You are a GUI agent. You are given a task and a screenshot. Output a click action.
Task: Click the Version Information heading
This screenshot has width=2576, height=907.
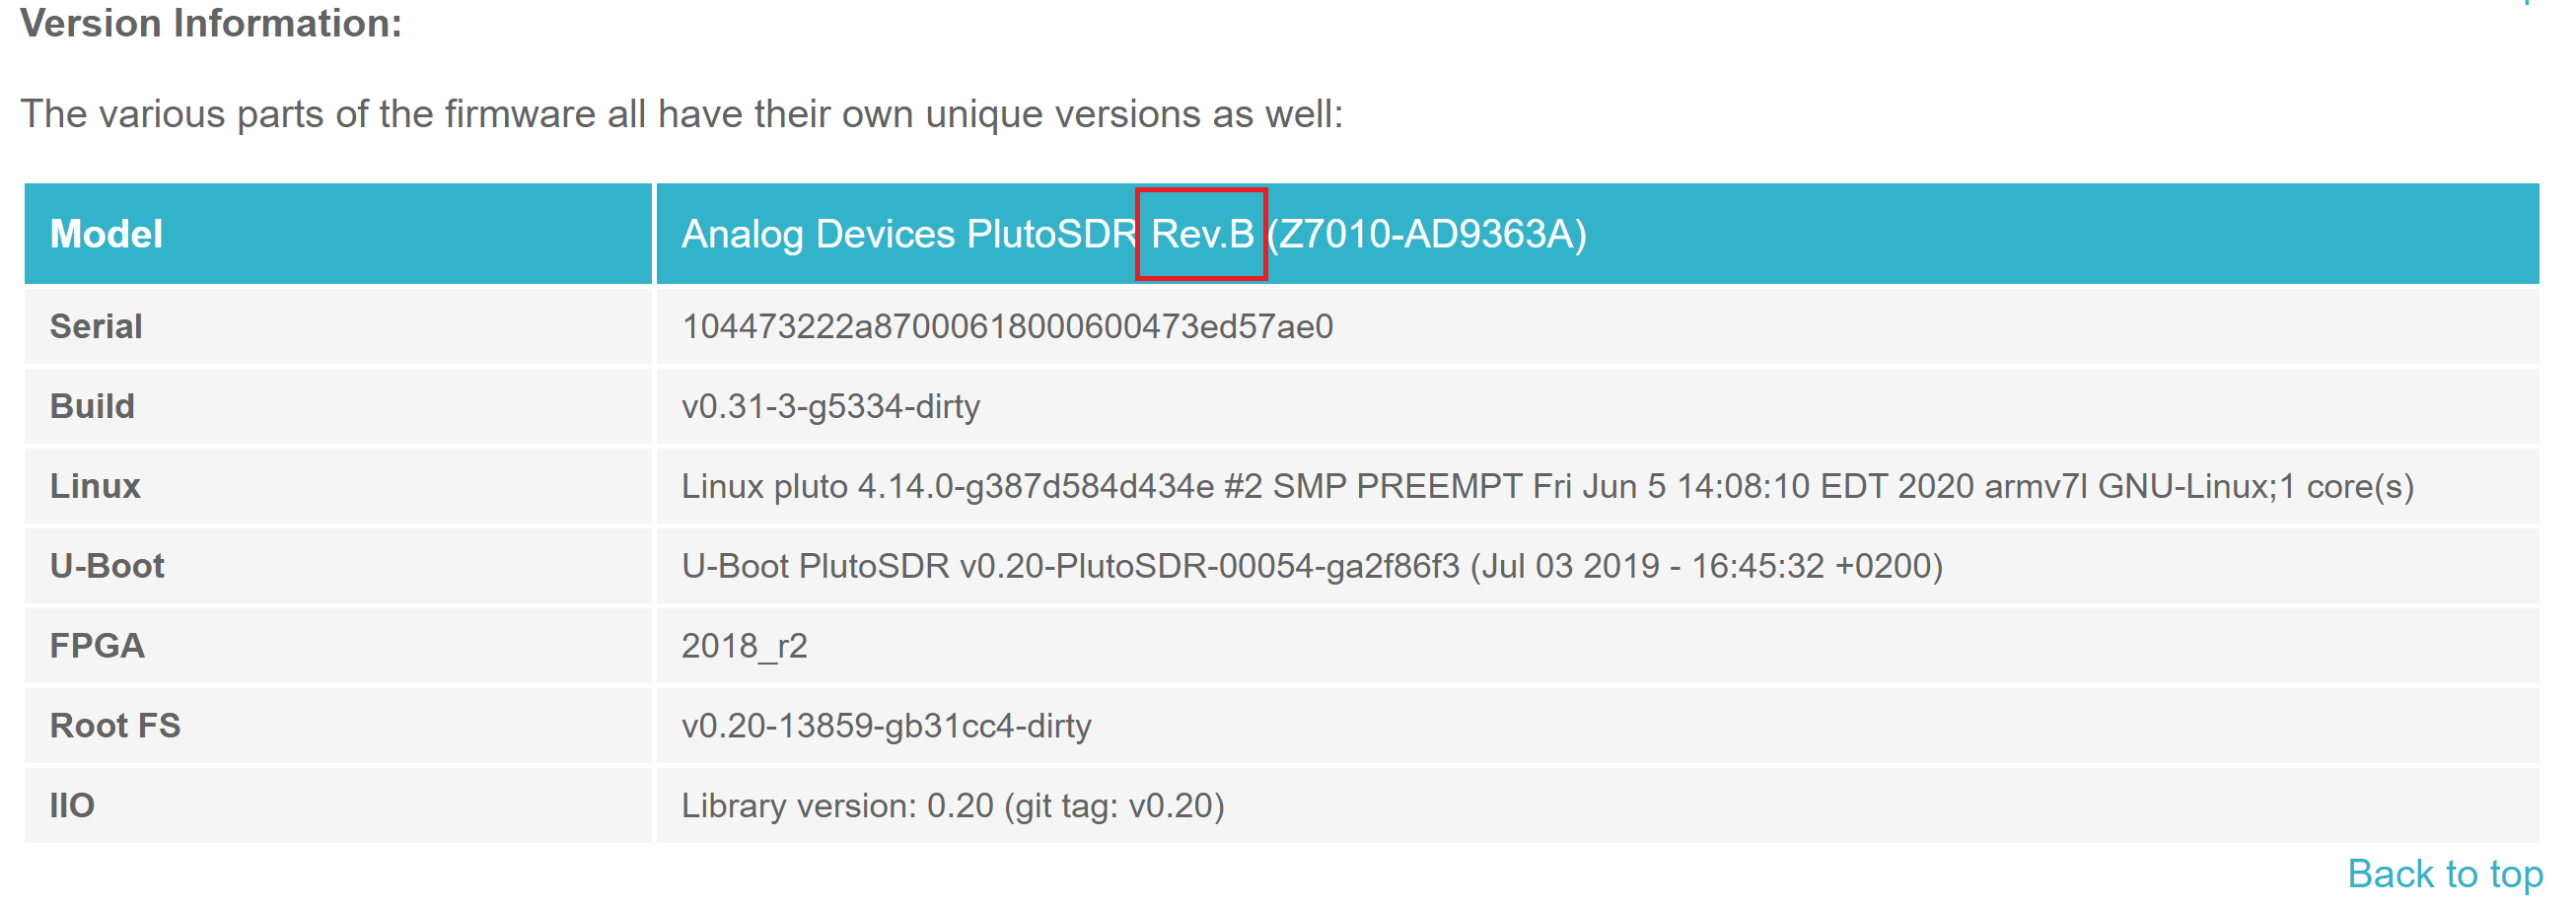(211, 23)
